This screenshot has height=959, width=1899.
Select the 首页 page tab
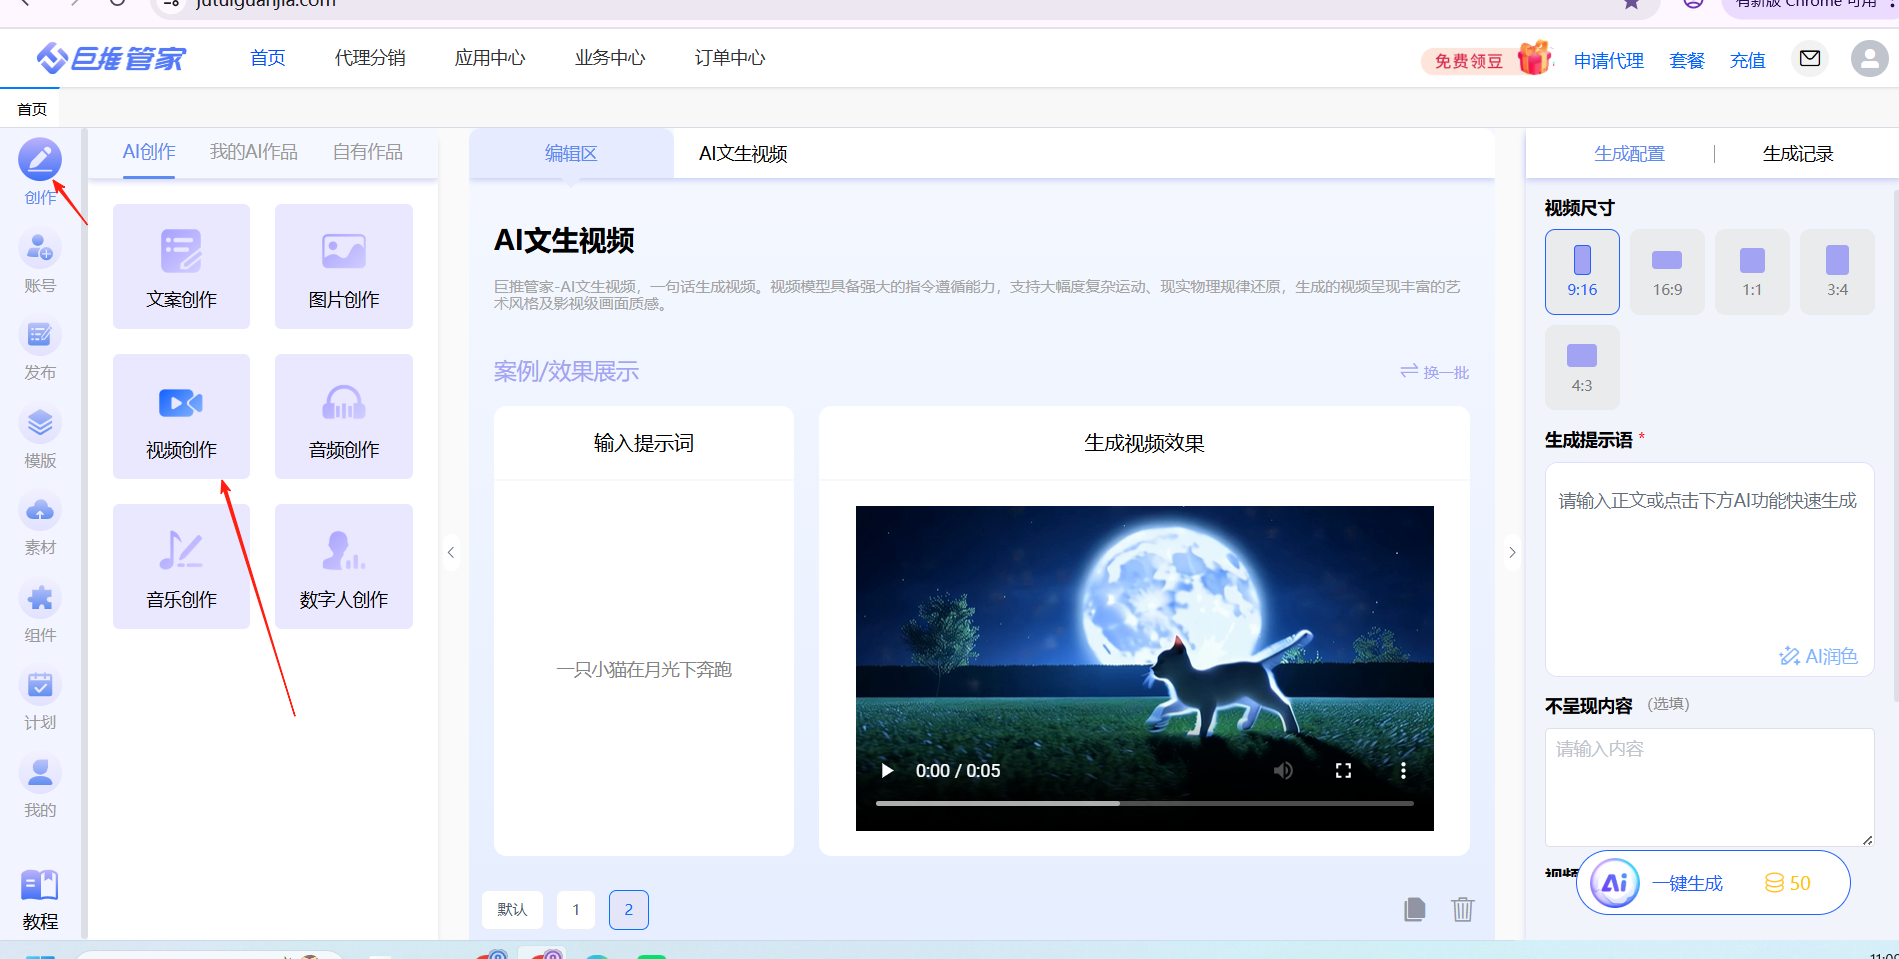[x=32, y=109]
